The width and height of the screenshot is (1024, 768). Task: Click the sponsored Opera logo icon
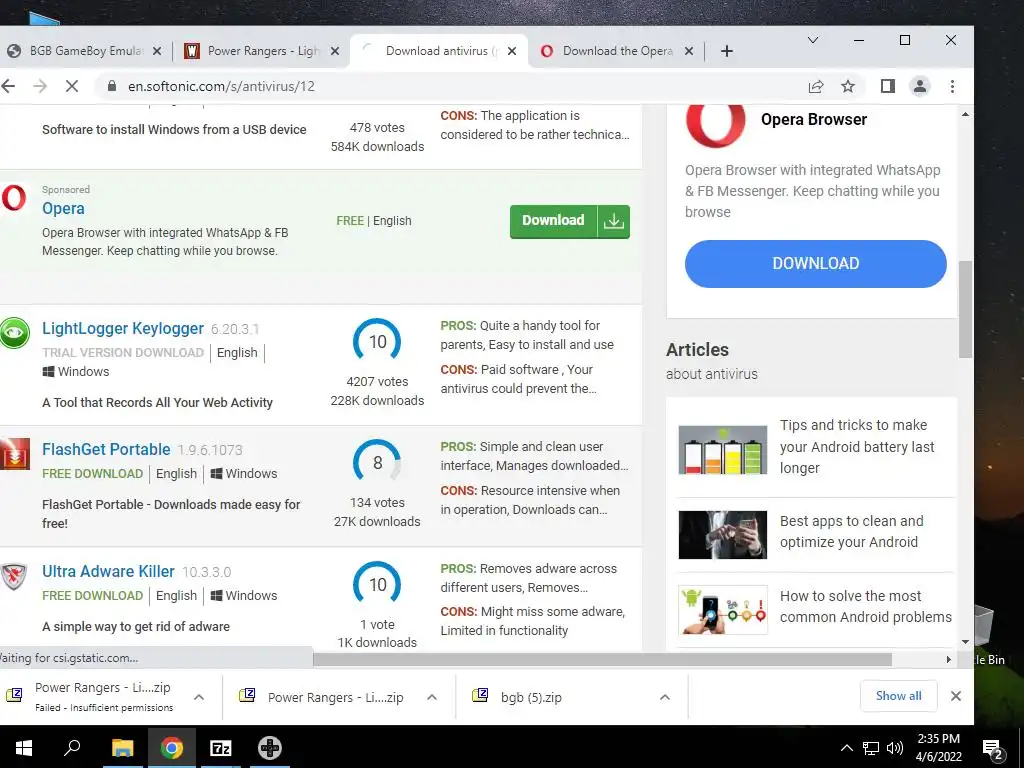[13, 198]
